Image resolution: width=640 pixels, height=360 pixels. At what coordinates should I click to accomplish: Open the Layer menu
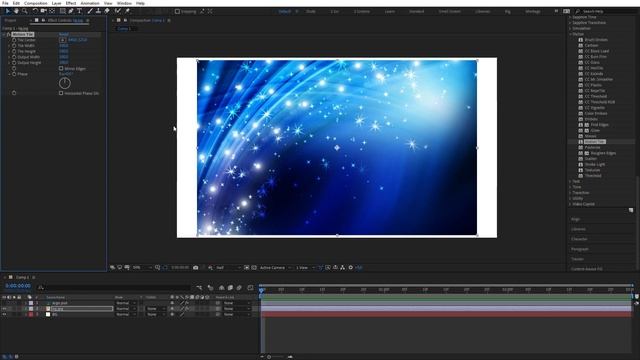(56, 3)
